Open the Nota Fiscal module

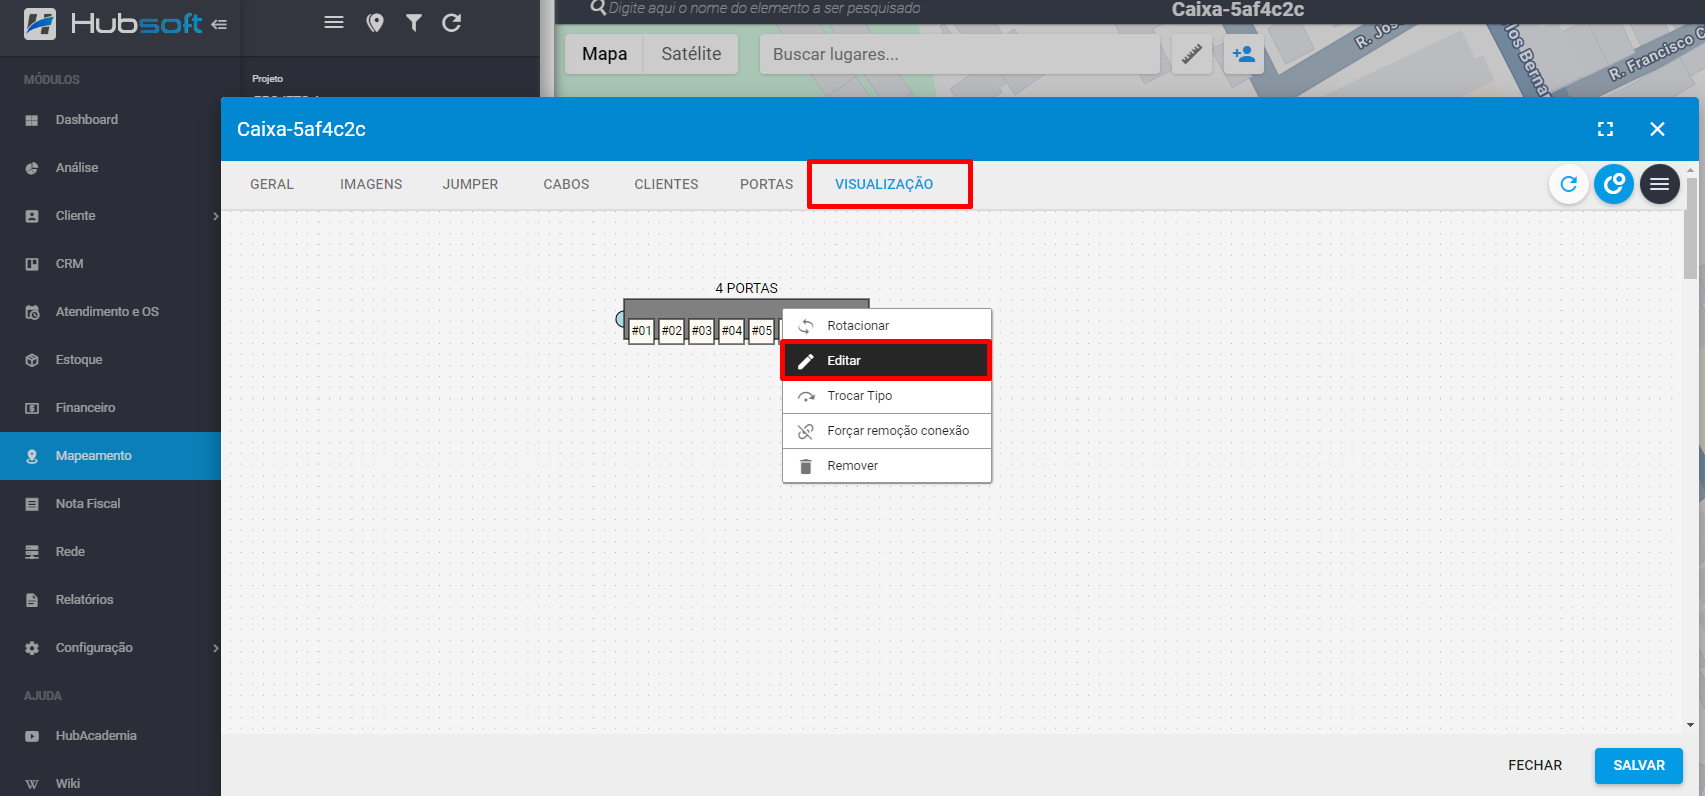(x=110, y=504)
